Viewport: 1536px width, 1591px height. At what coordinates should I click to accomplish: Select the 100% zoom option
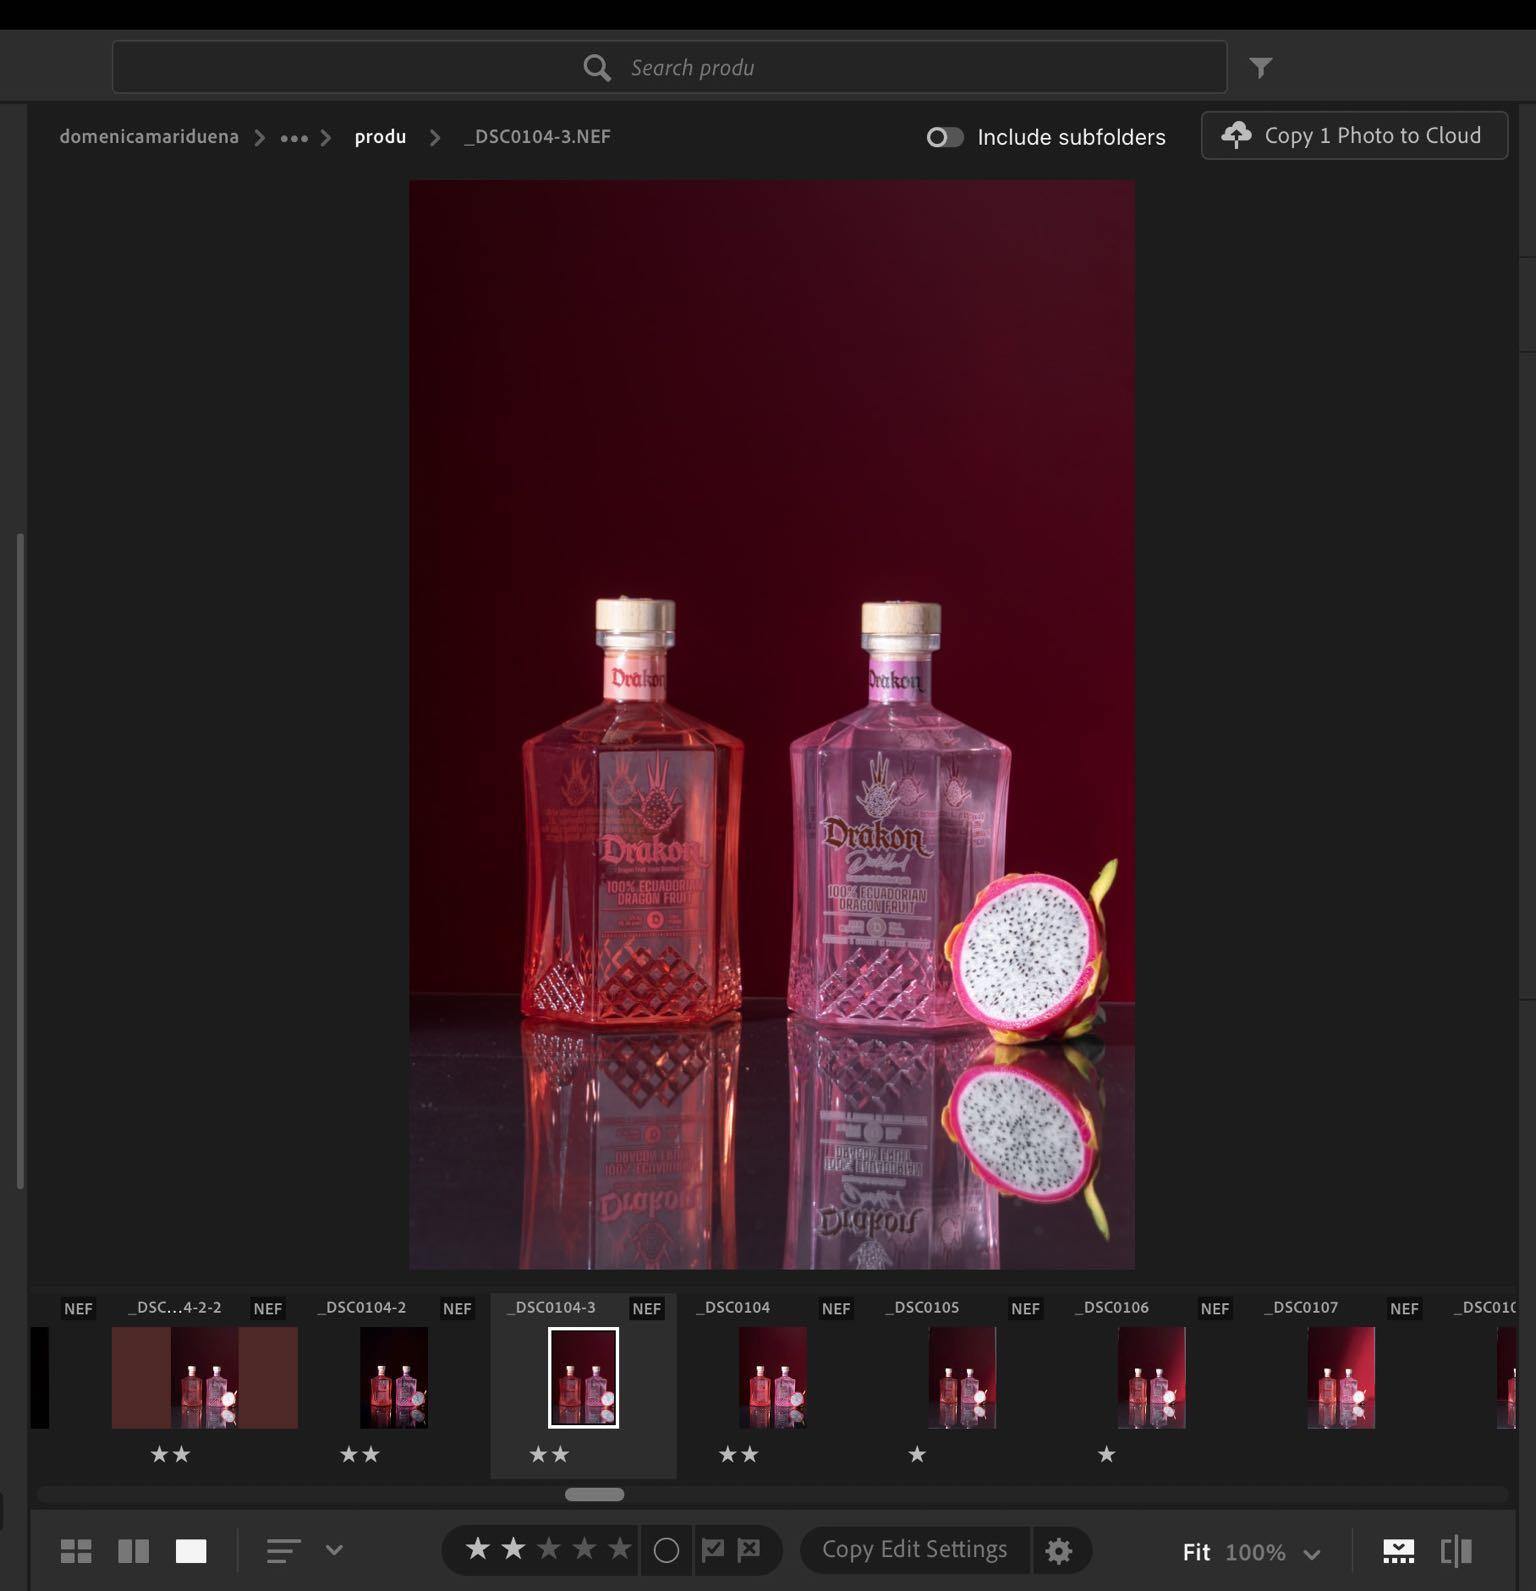coord(1255,1552)
